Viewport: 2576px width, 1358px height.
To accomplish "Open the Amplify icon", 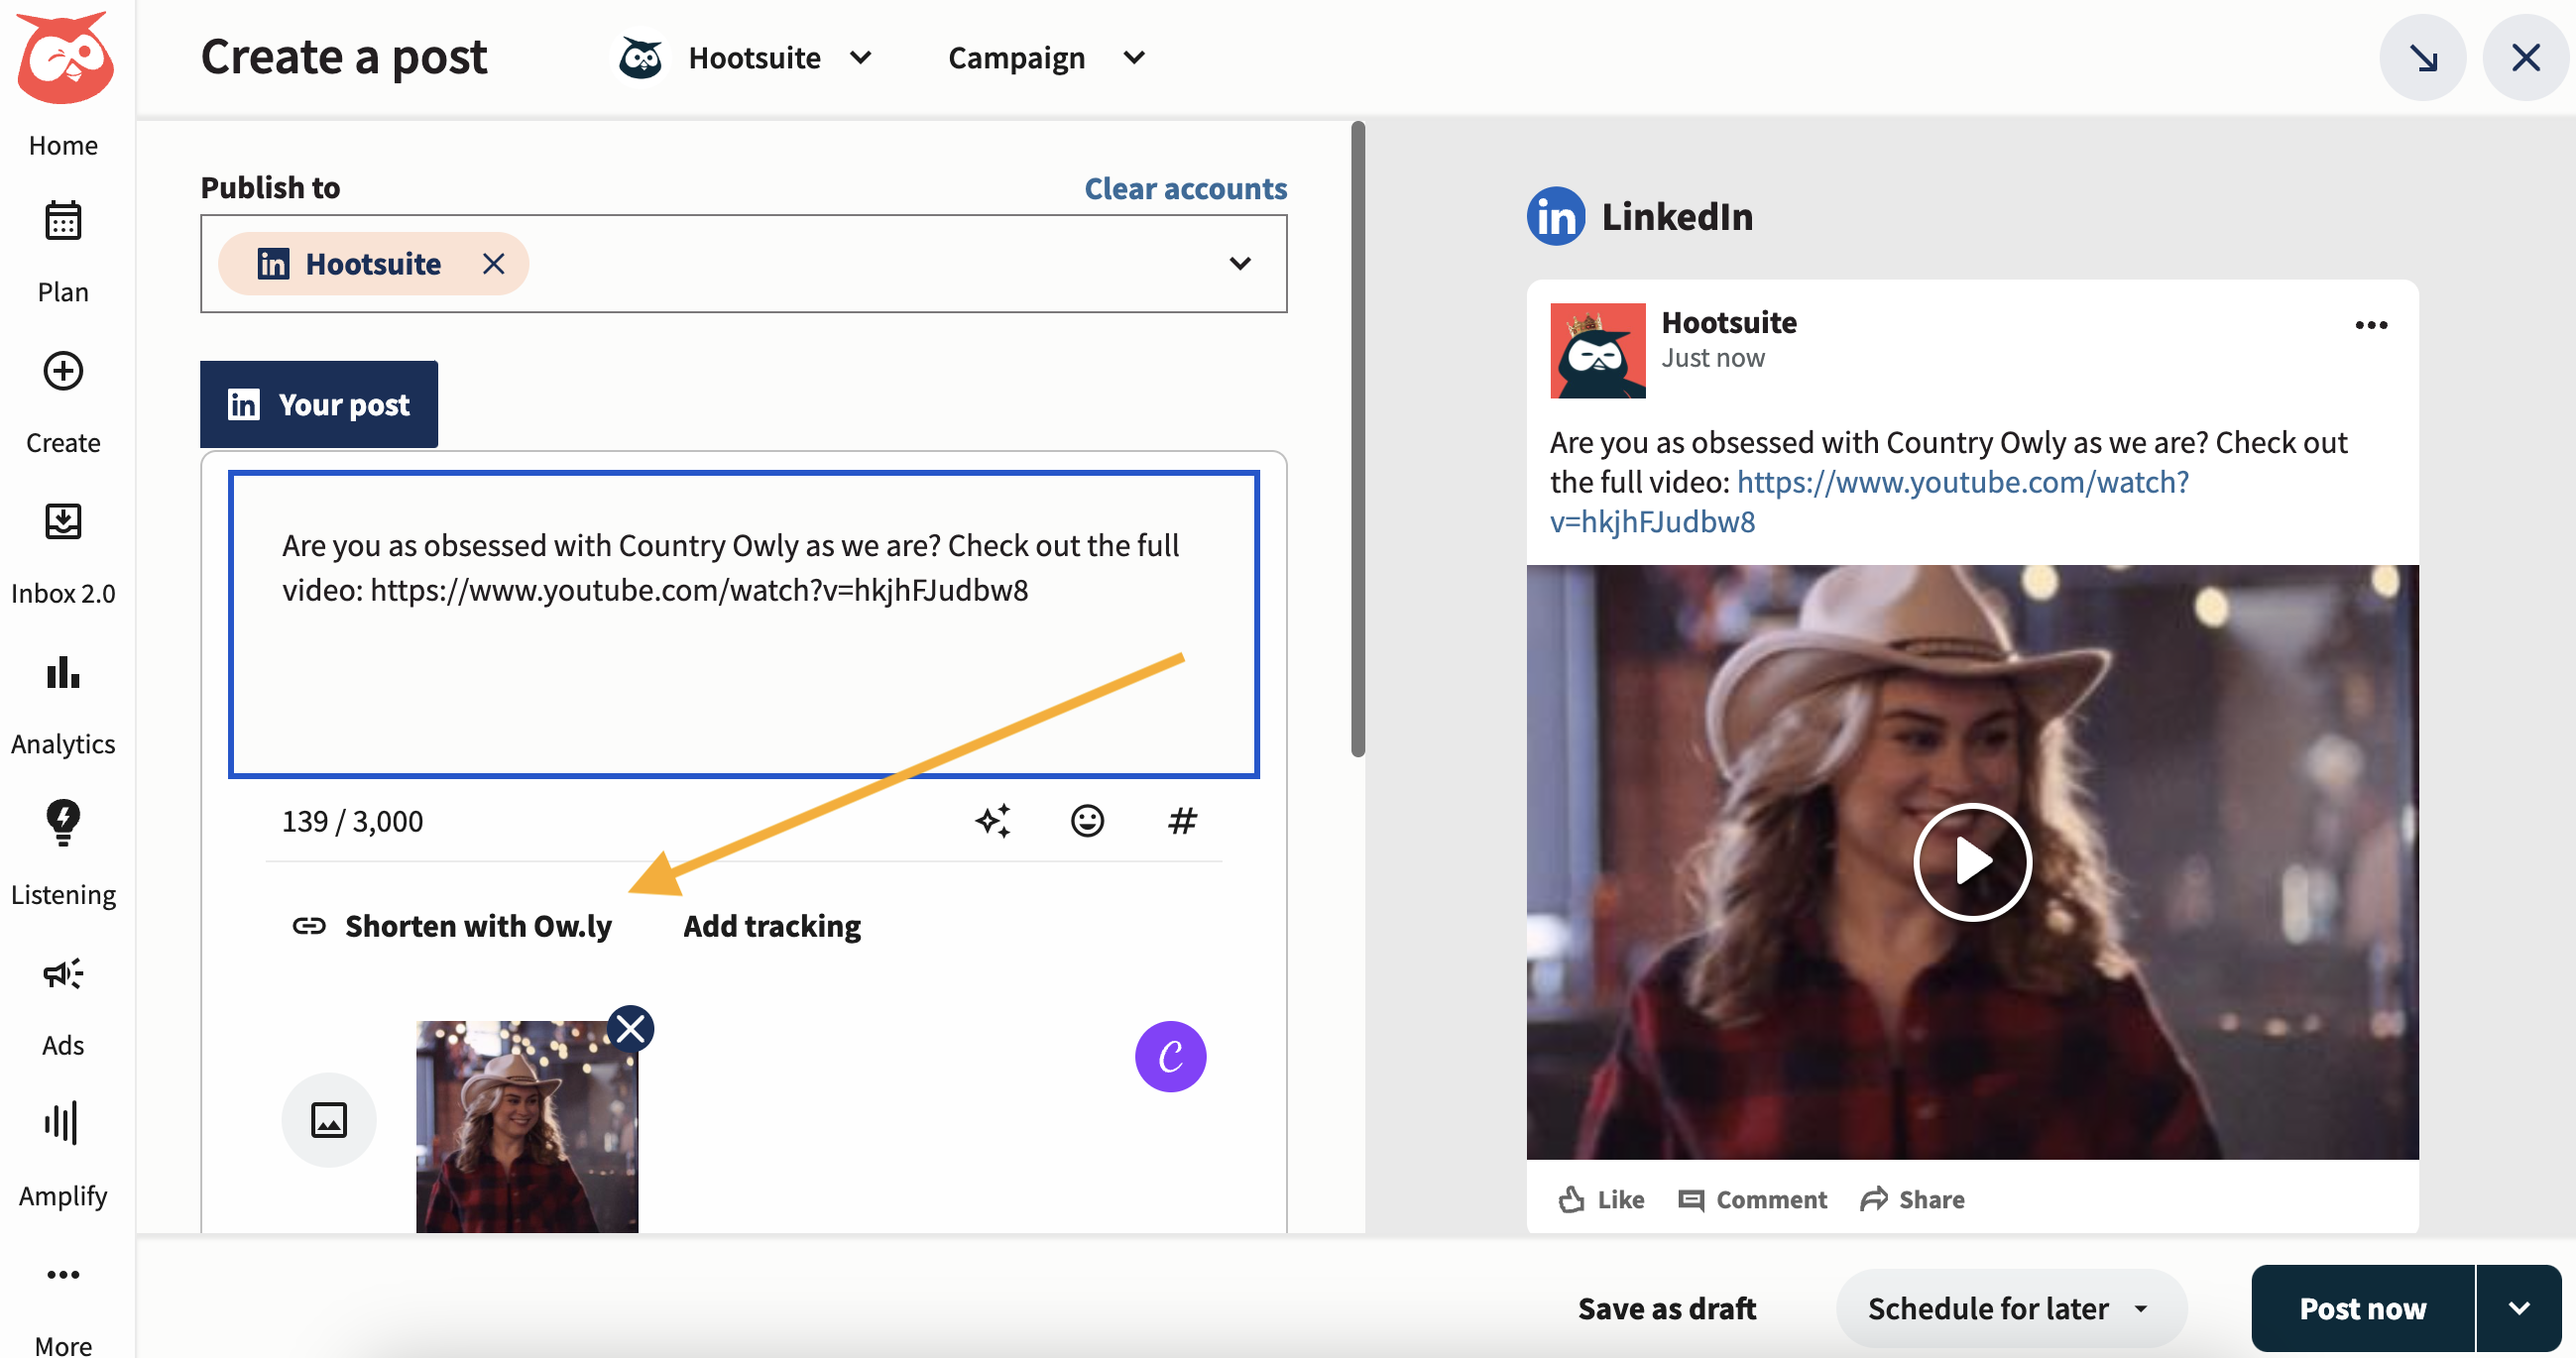I will click(x=62, y=1122).
